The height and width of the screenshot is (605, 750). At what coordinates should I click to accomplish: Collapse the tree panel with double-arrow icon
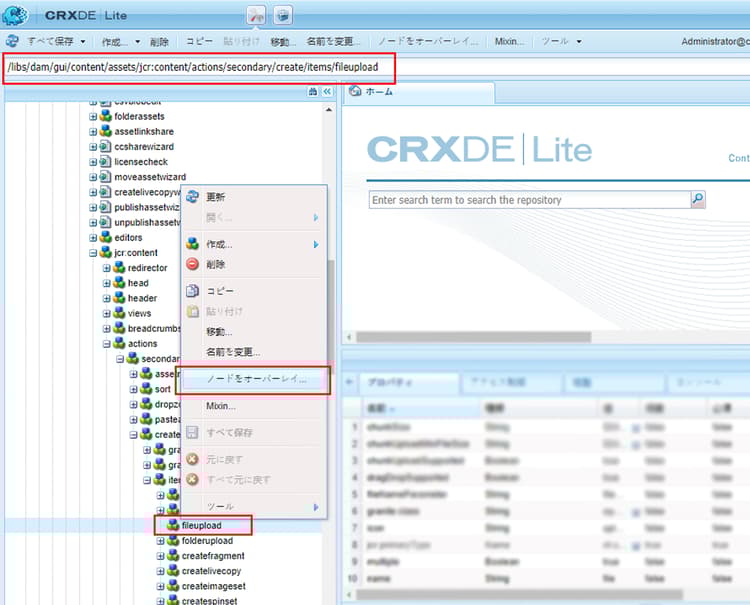coord(327,91)
